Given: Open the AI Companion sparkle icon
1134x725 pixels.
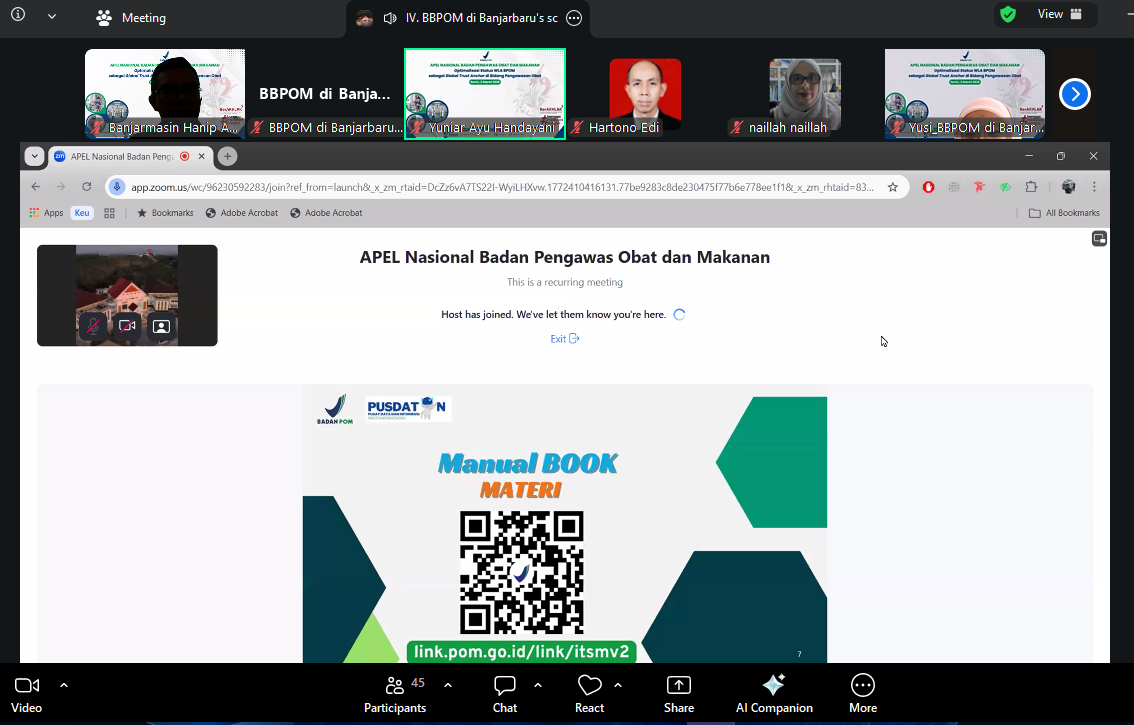Looking at the screenshot, I should [773, 686].
